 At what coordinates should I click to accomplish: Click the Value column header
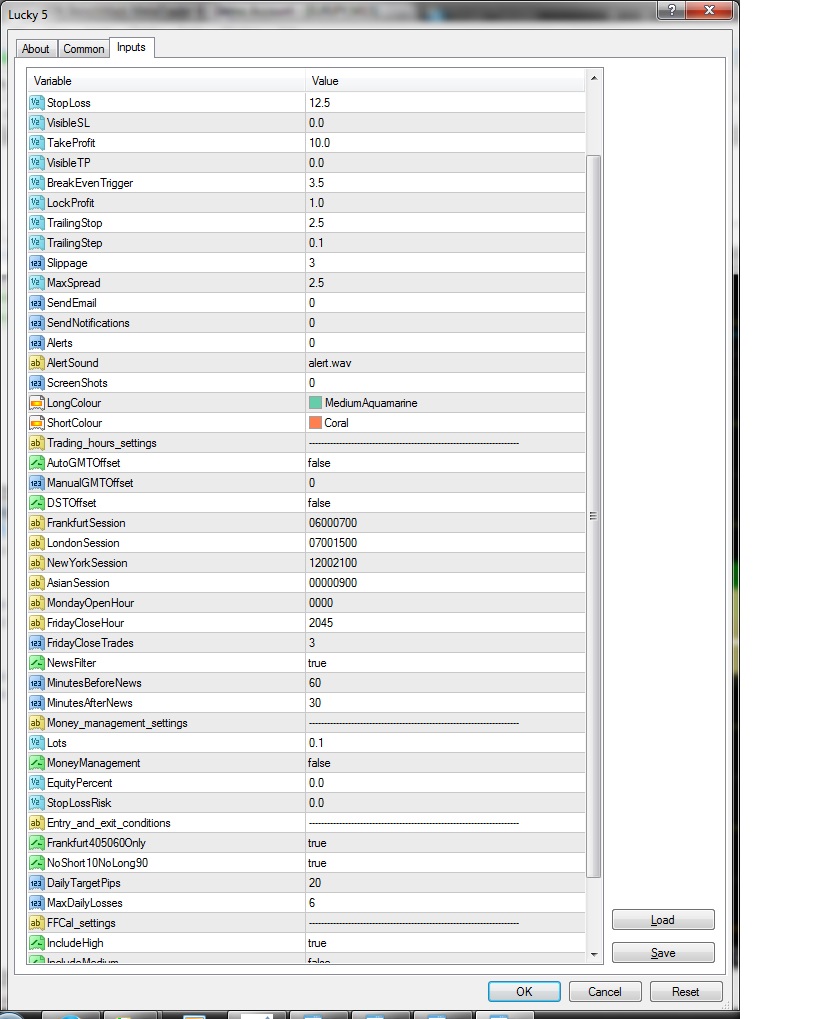[445, 81]
